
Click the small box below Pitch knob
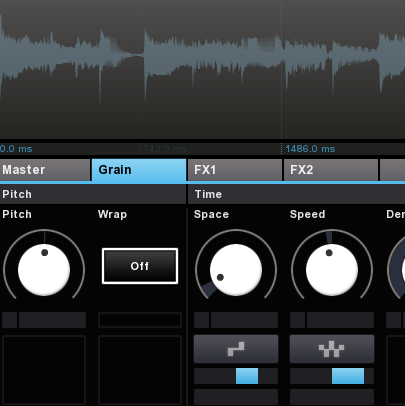pyautogui.click(x=10, y=320)
